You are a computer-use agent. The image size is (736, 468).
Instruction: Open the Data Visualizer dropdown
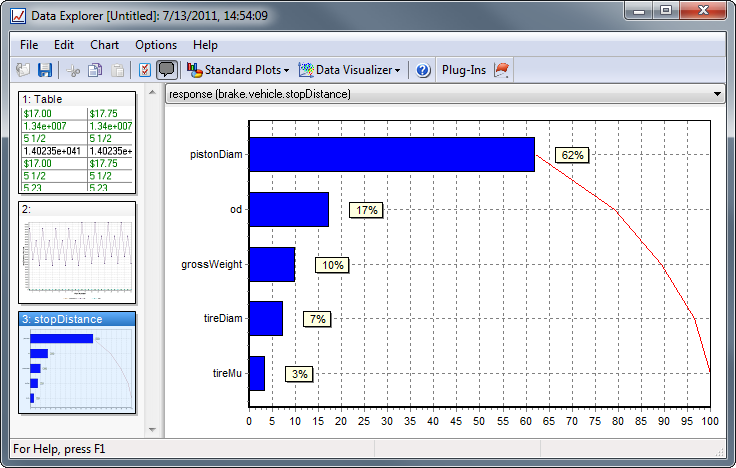click(350, 70)
